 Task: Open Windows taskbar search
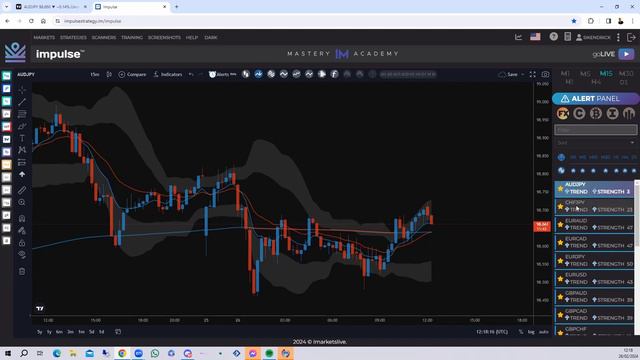[24, 353]
